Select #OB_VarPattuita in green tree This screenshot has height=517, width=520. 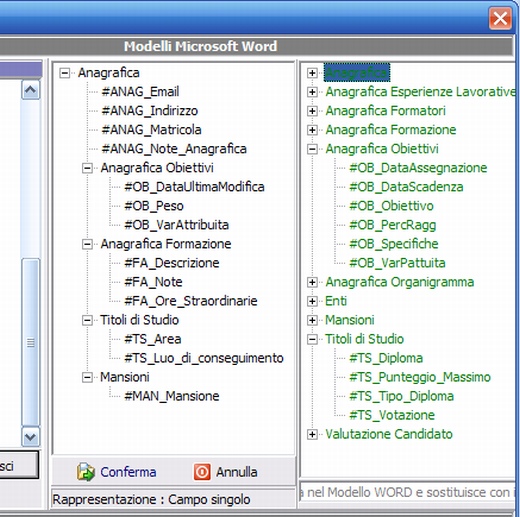pos(397,263)
